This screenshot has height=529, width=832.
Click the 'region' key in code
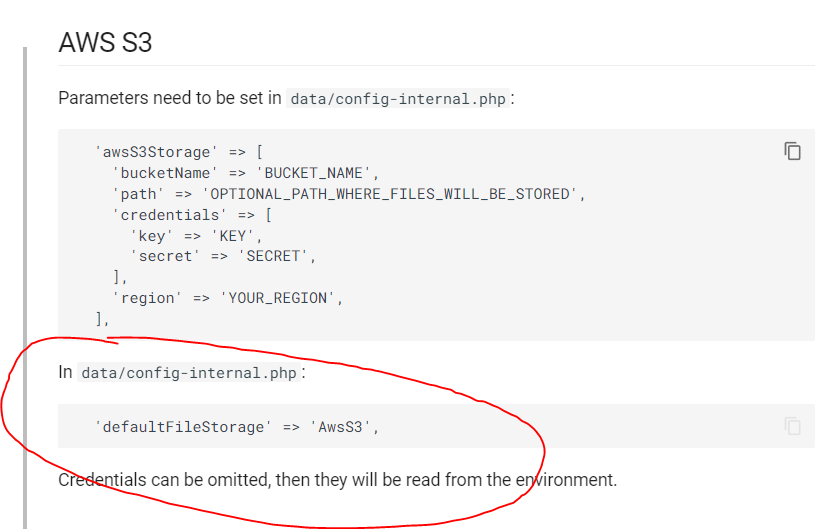[x=150, y=298]
